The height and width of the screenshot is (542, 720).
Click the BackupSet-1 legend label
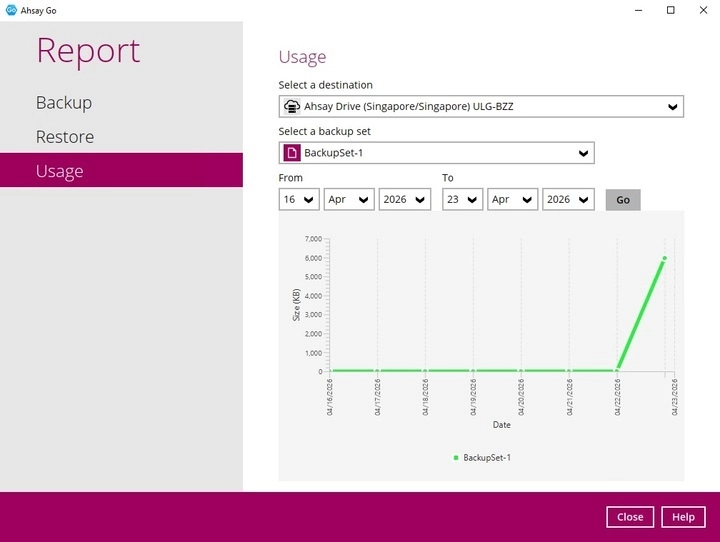(487, 458)
